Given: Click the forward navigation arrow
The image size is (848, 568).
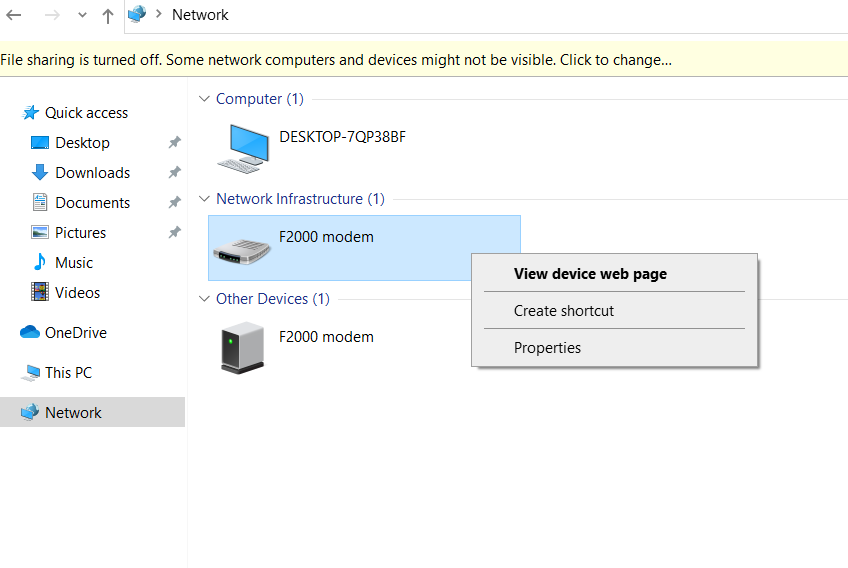Looking at the screenshot, I should click(52, 15).
